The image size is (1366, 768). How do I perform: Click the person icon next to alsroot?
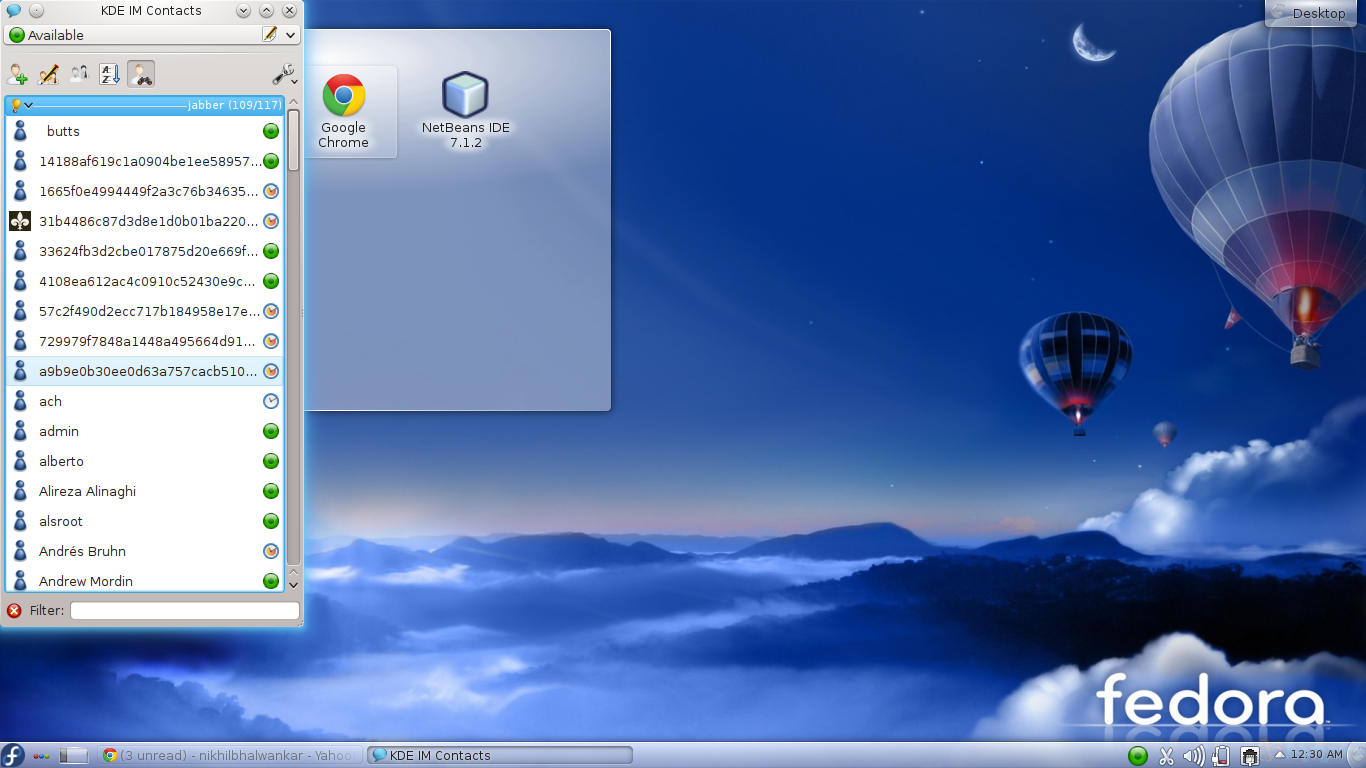point(20,521)
